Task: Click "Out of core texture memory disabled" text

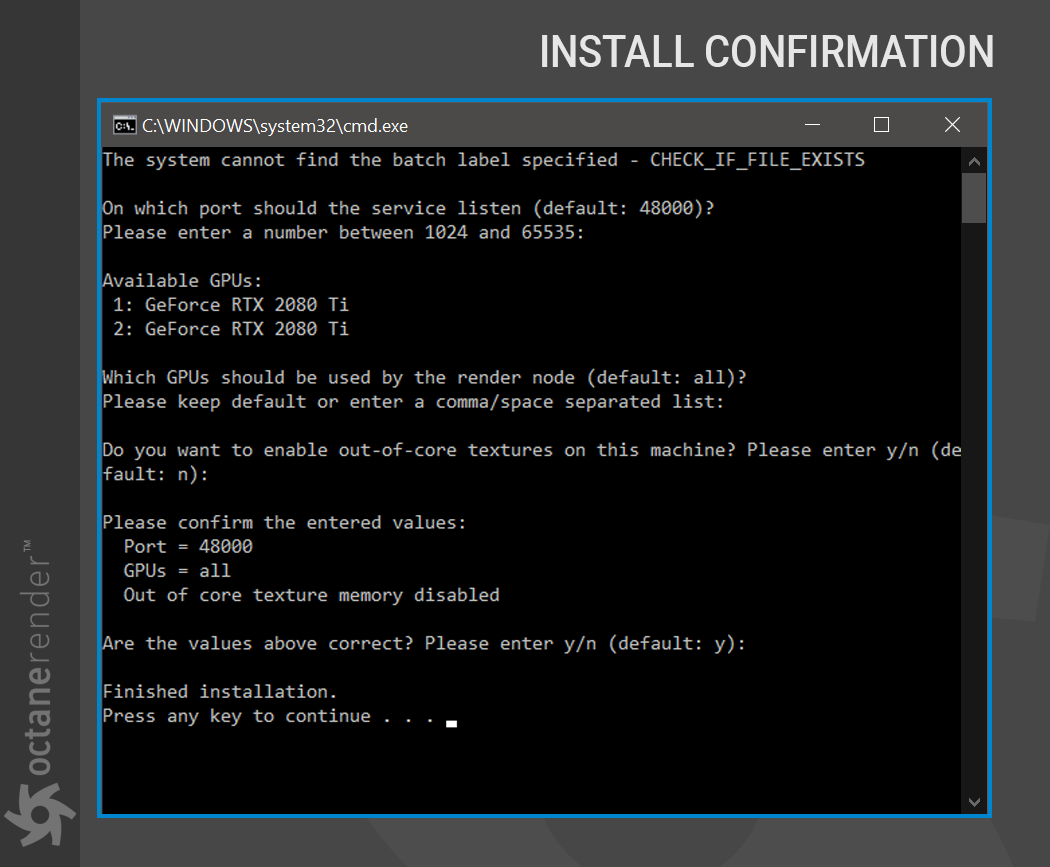Action: (x=311, y=595)
